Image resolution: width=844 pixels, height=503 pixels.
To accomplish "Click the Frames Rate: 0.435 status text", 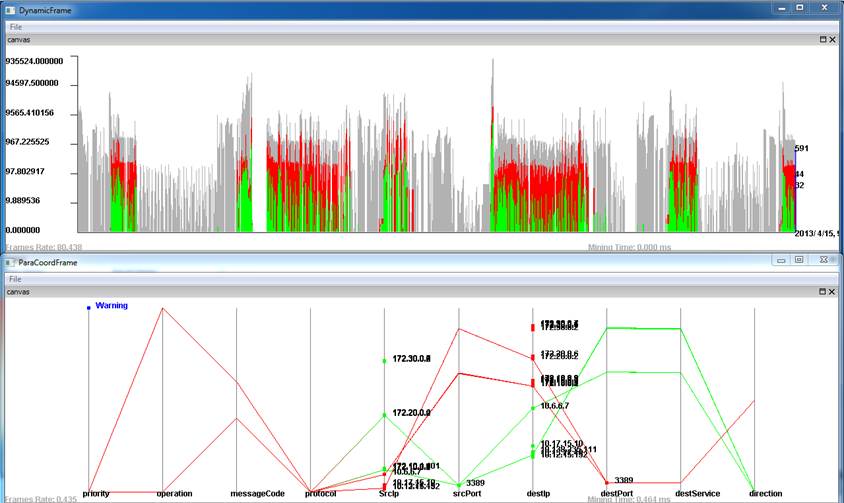I will pyautogui.click(x=41, y=499).
